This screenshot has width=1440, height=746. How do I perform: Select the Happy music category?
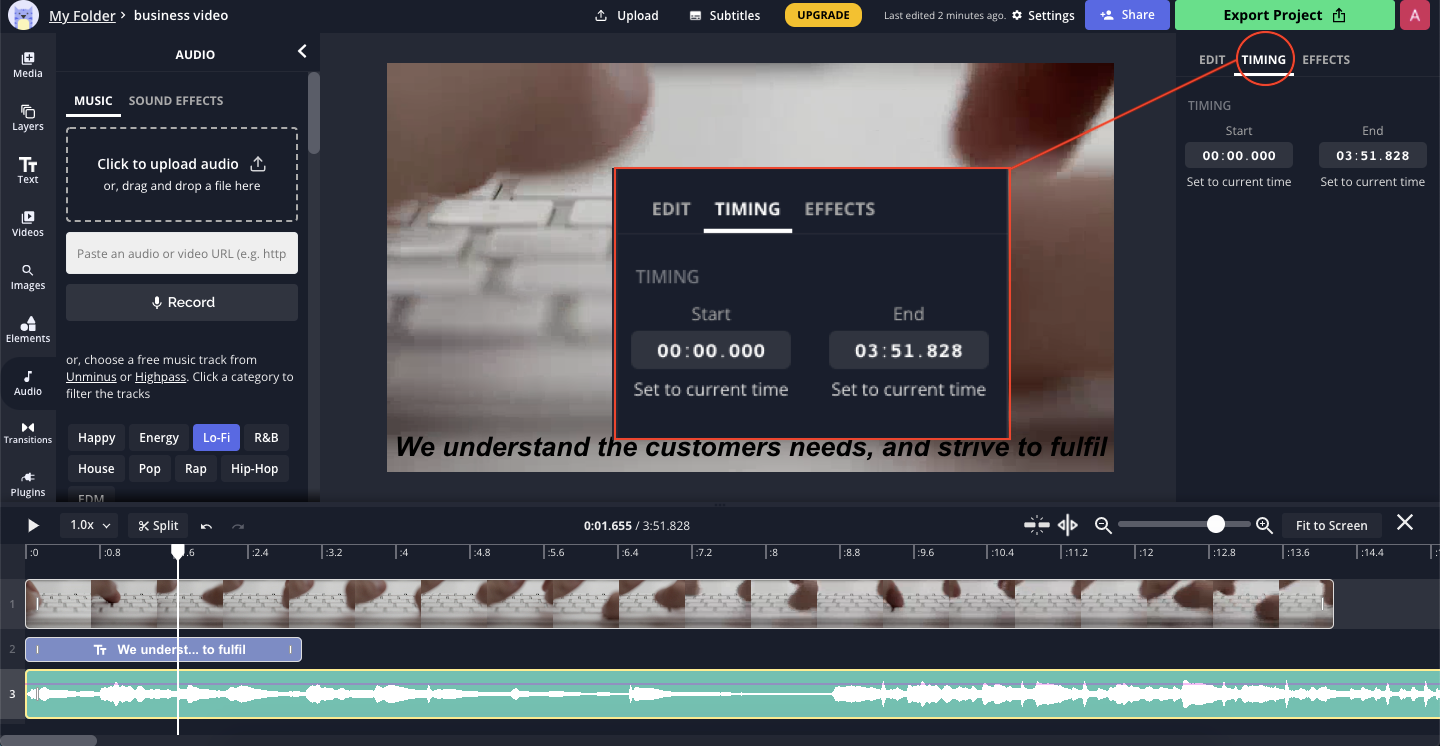point(97,438)
